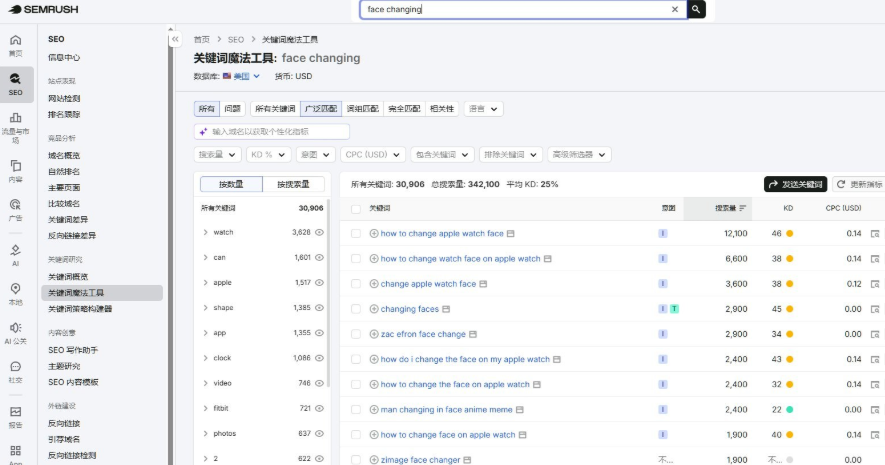The width and height of the screenshot is (885, 465).
Task: Open the database country dropdown
Action: (242, 76)
